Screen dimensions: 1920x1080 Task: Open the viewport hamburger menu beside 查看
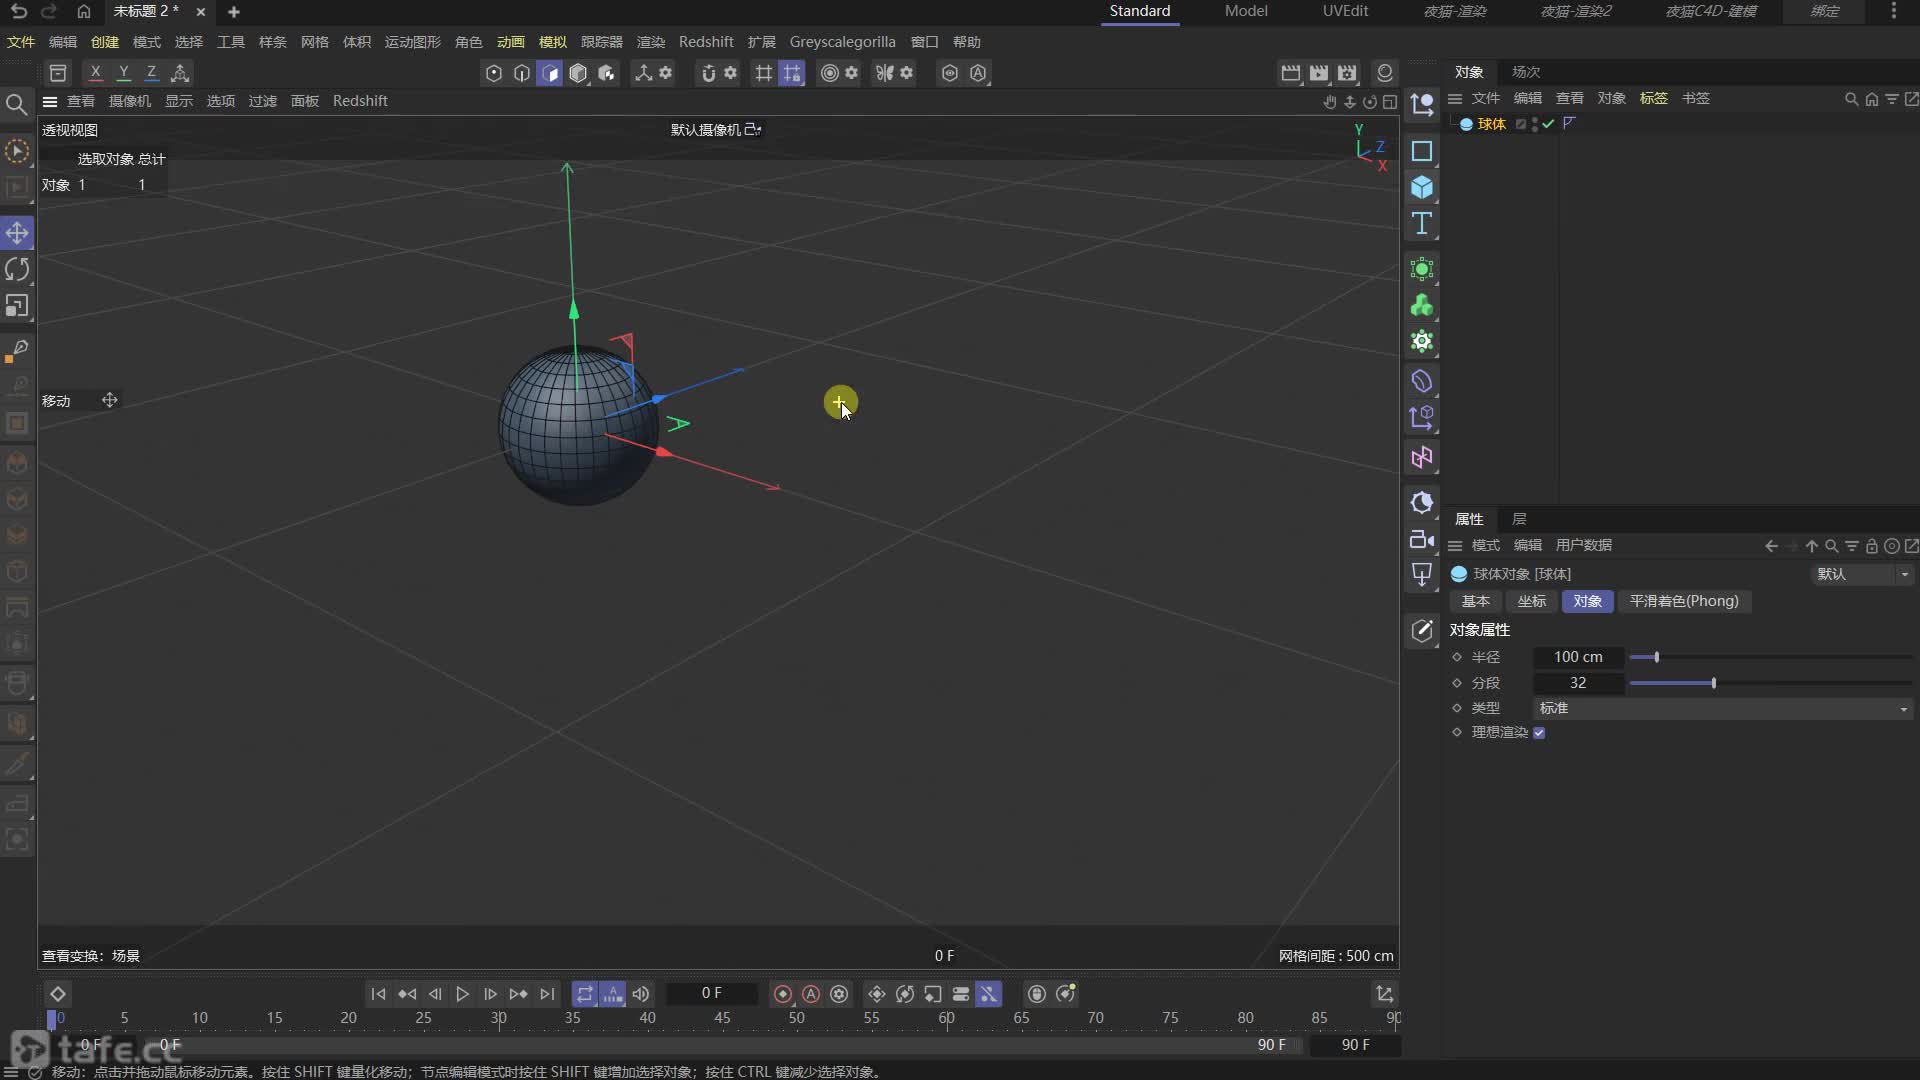click(49, 101)
